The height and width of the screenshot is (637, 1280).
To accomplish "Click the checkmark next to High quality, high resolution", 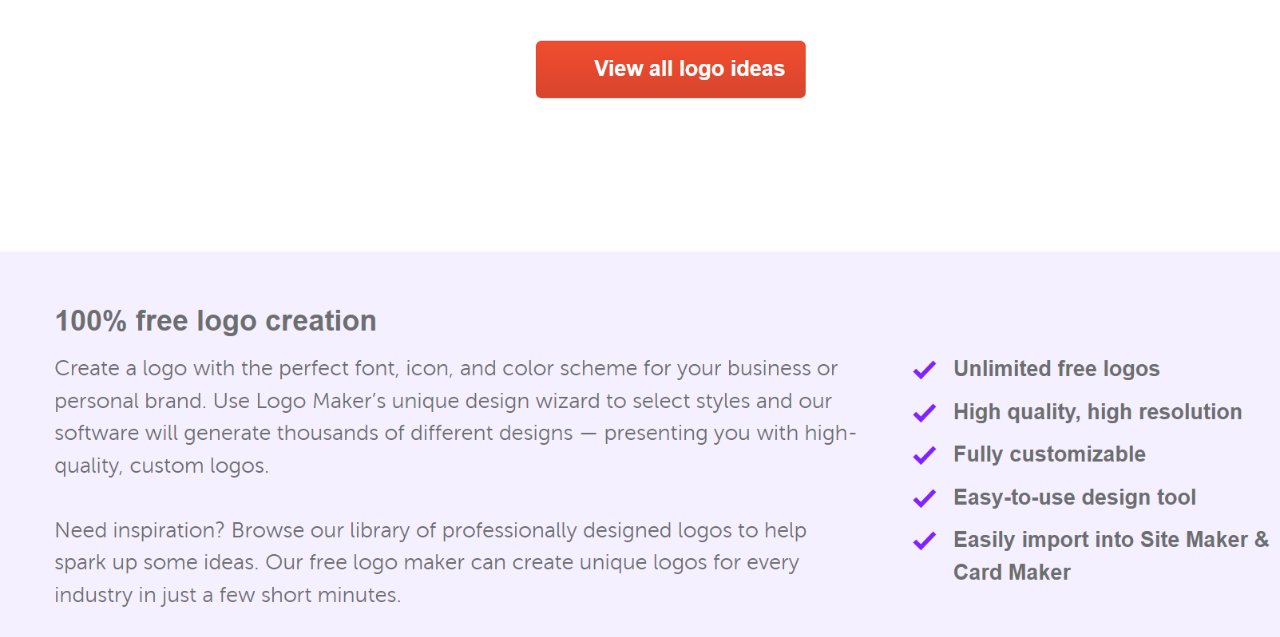I will coord(924,413).
